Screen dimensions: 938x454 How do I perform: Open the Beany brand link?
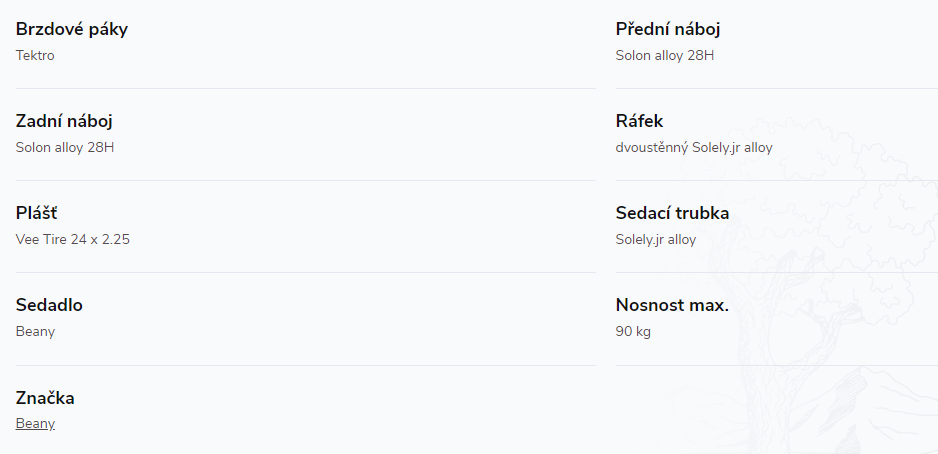click(x=35, y=423)
